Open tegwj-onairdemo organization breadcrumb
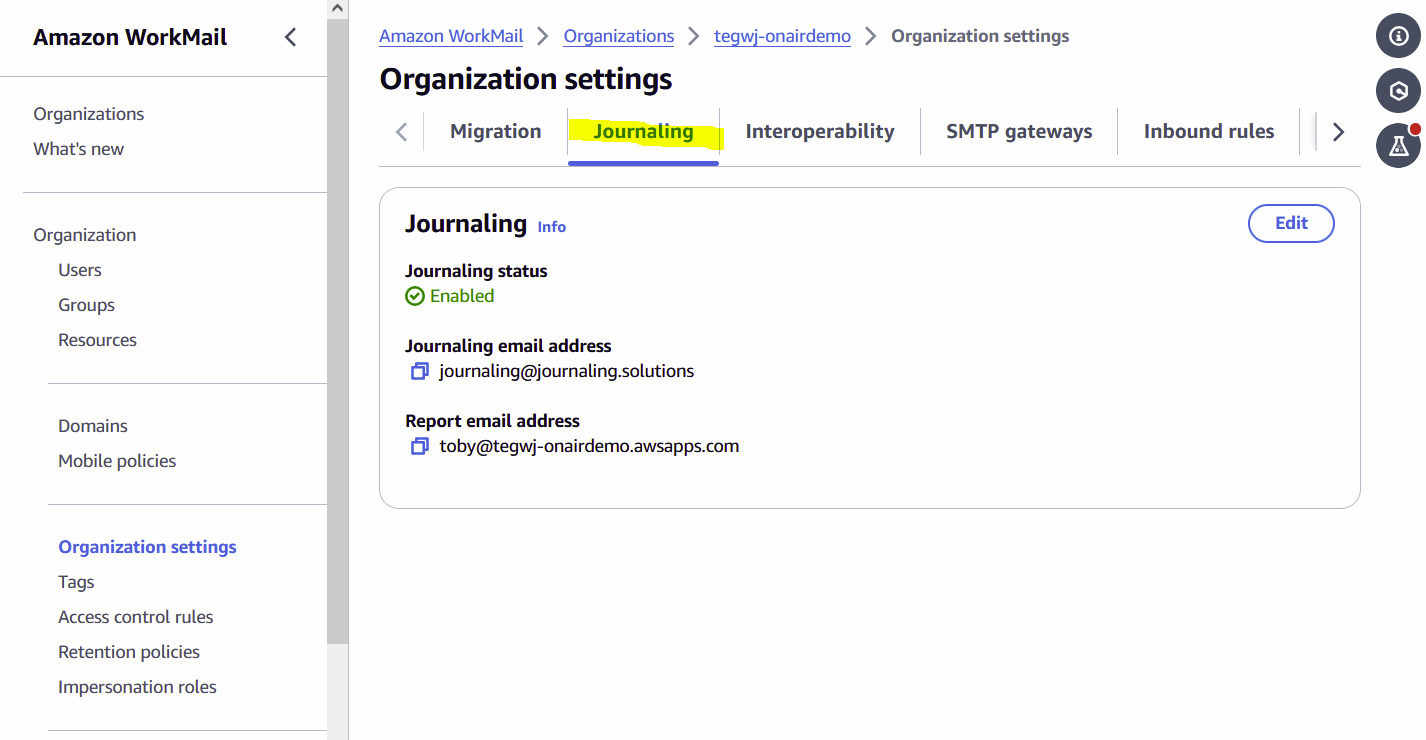This screenshot has height=740, width=1426. [782, 36]
